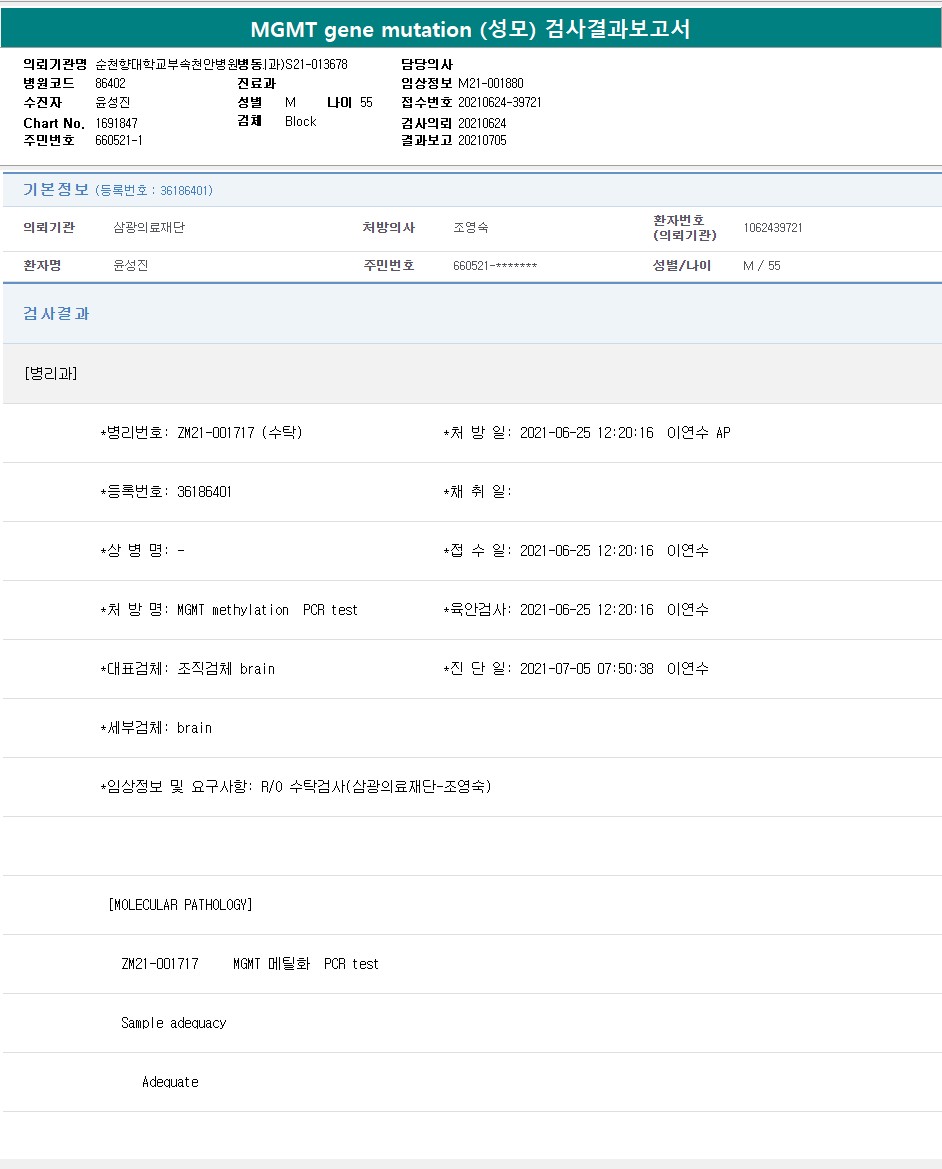Screen dimensions: 942x1169
Task: Click the MGMT gene mutation report title
Action: tap(470, 29)
